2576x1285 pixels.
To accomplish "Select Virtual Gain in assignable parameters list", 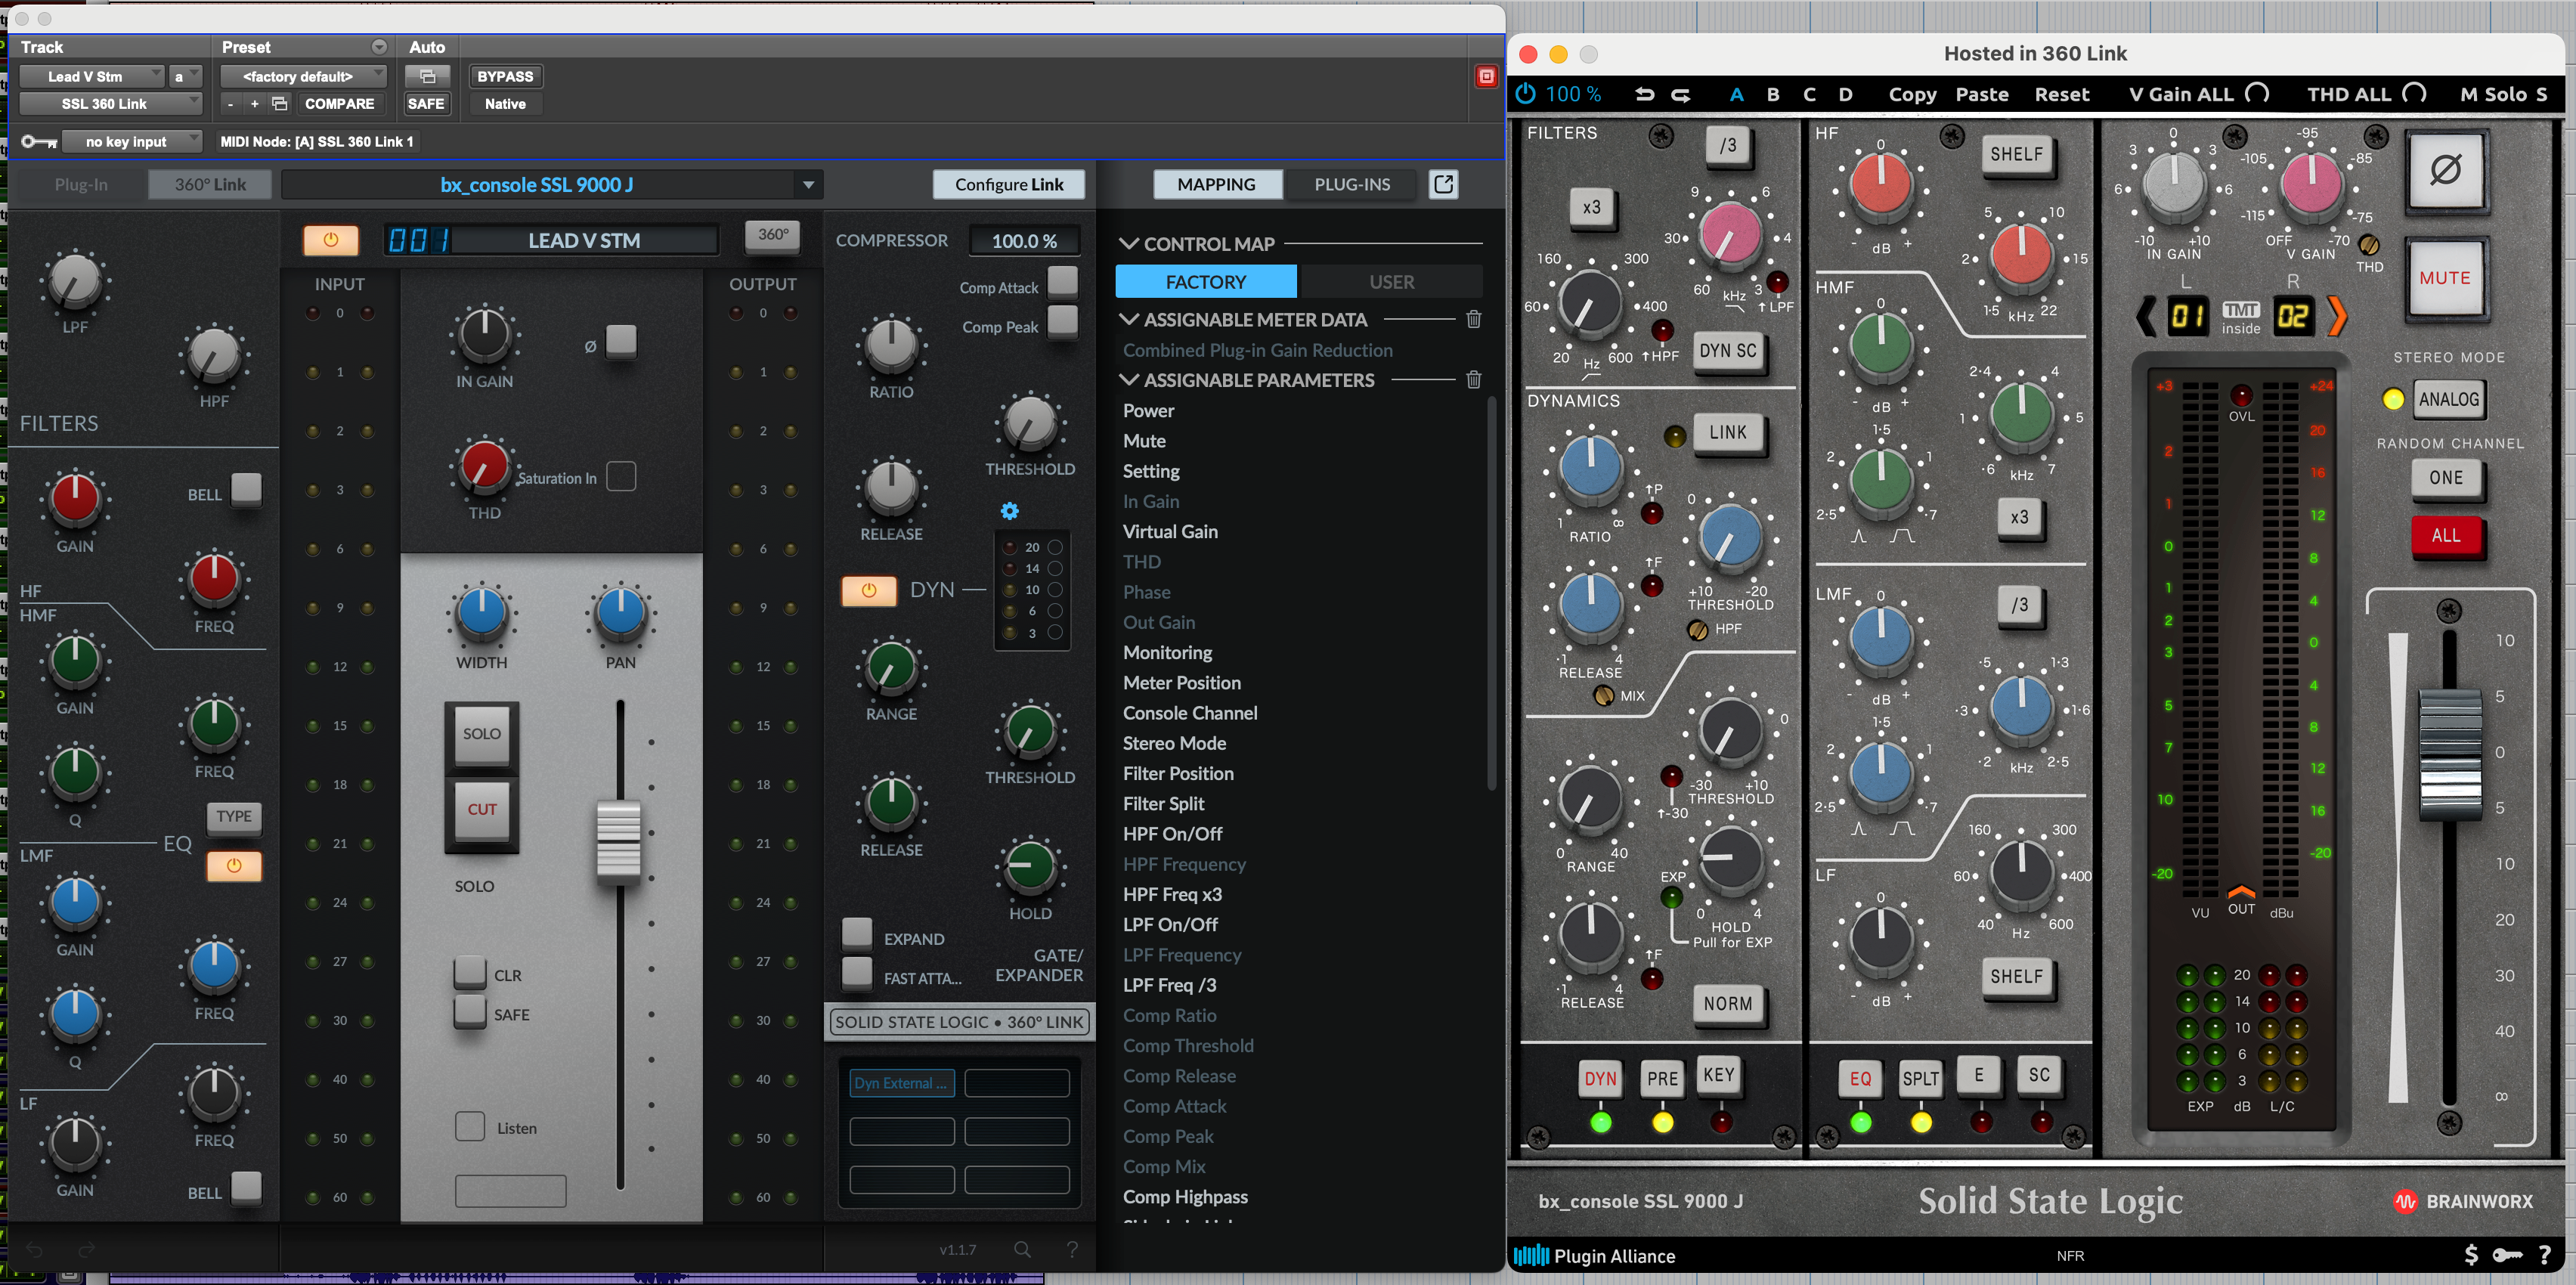I will [1170, 531].
